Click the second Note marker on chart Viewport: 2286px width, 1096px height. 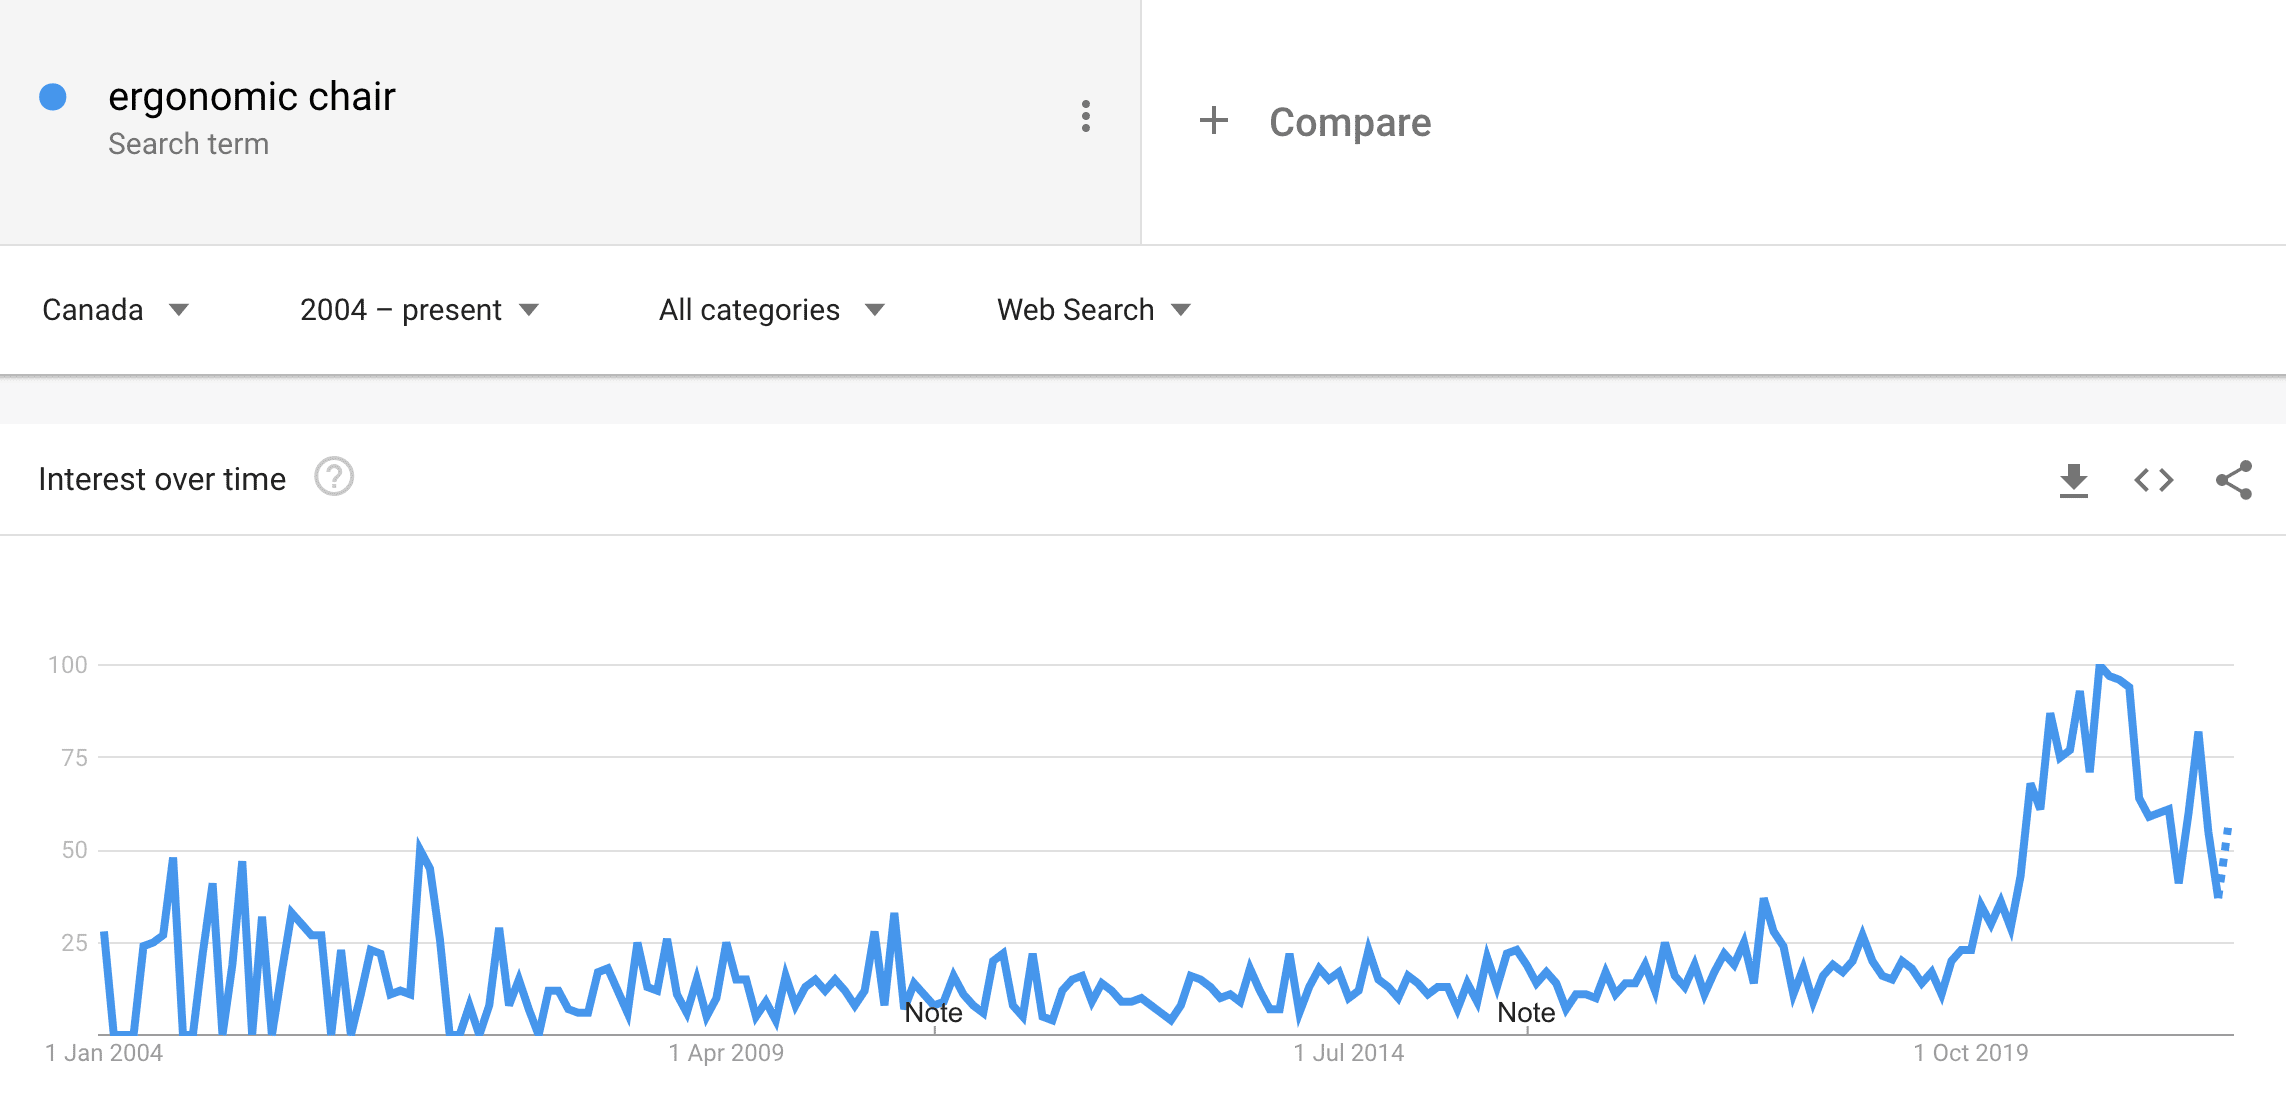click(x=1525, y=1013)
